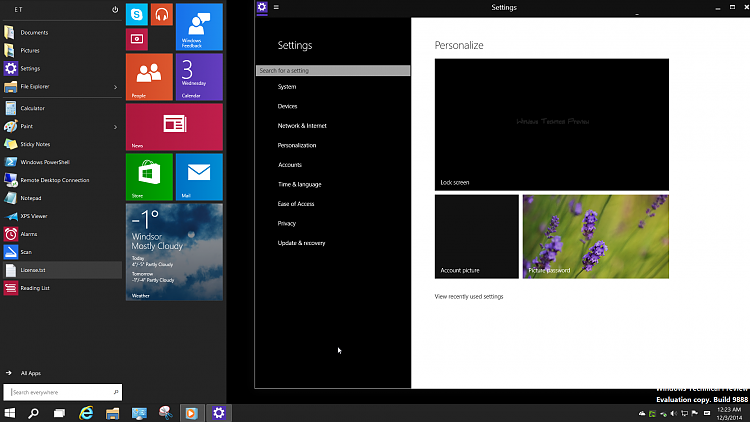Open Remote Desktop Connection
The image size is (750, 422).
click(62, 180)
